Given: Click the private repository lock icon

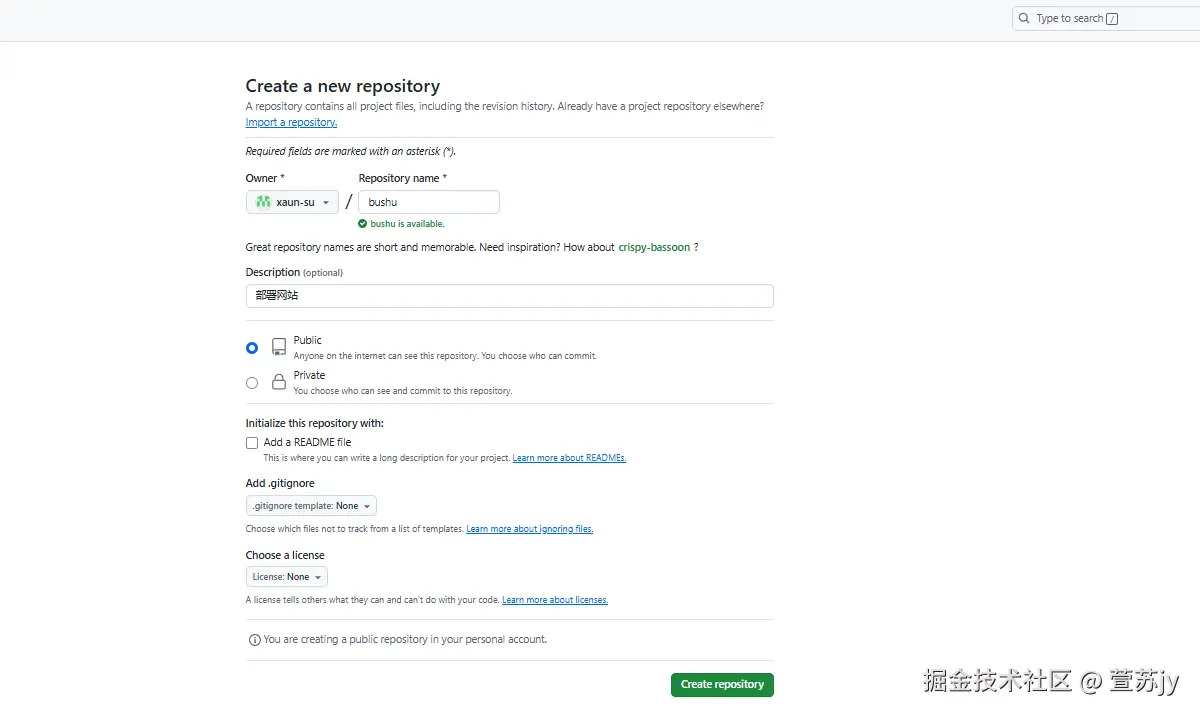Looking at the screenshot, I should (x=279, y=382).
